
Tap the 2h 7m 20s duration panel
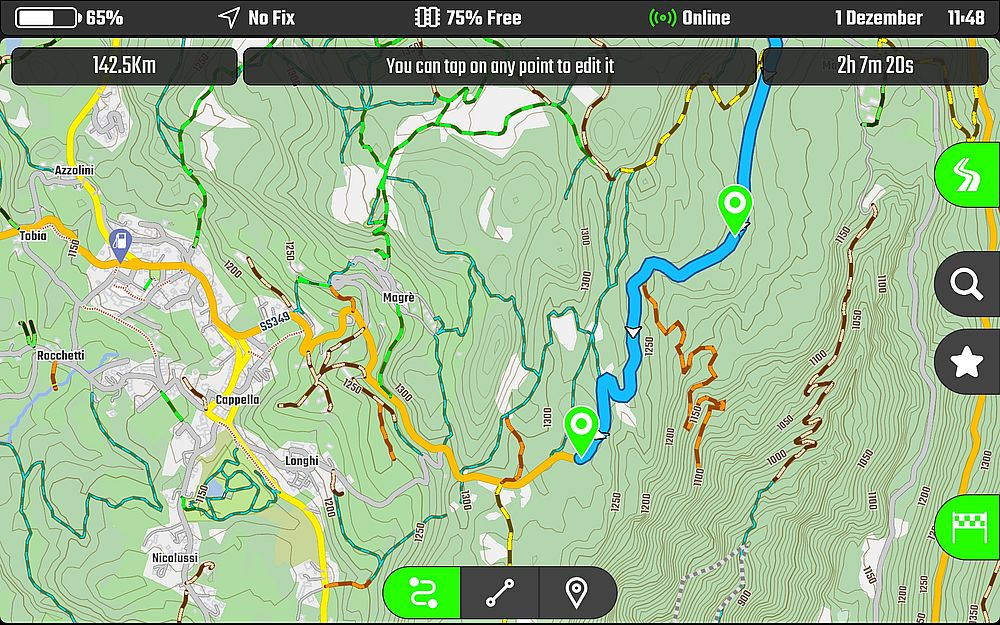pyautogui.click(x=875, y=66)
